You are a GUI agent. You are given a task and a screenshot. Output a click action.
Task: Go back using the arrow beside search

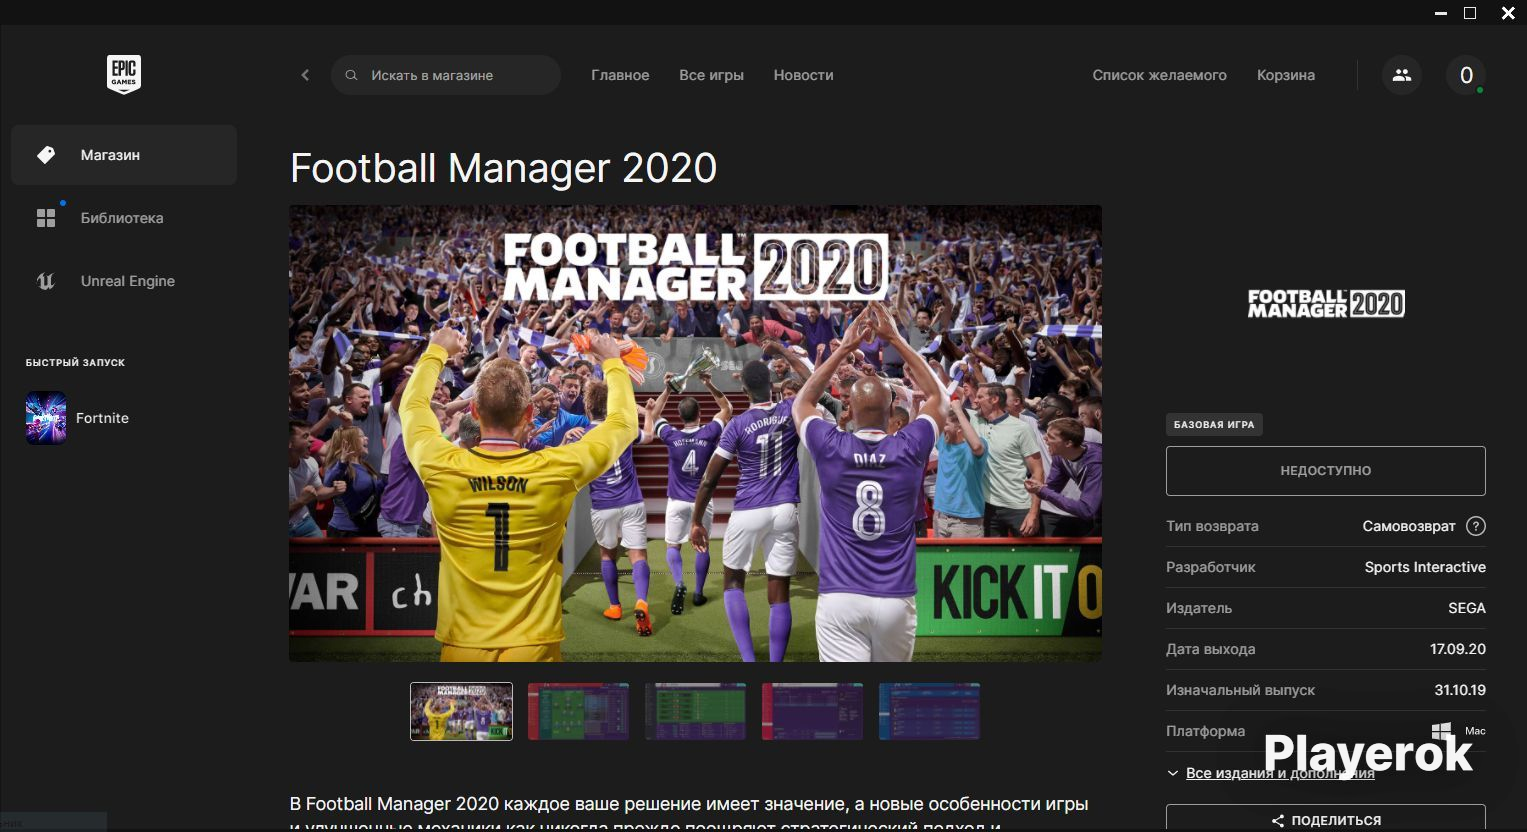305,75
